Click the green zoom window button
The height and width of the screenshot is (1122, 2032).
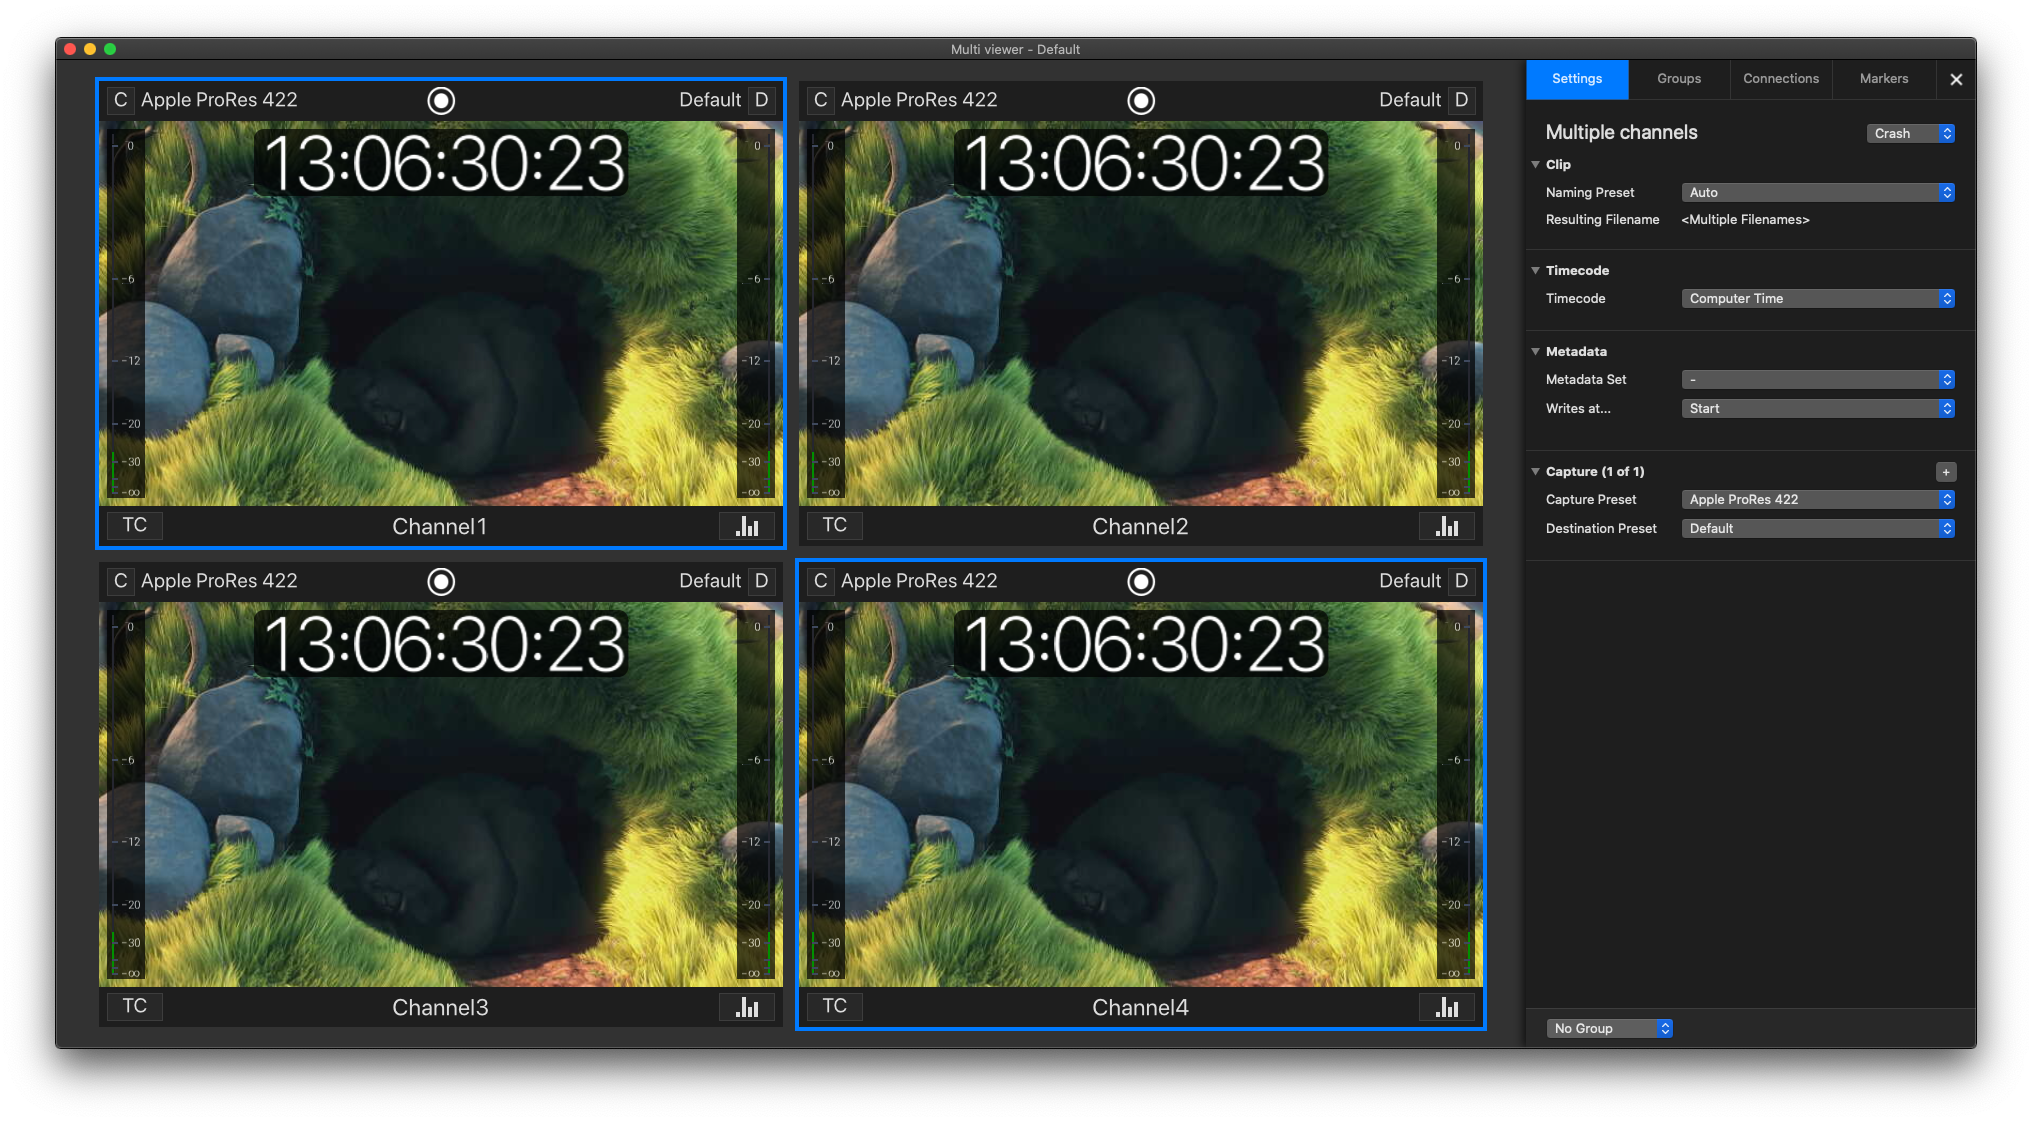(110, 49)
